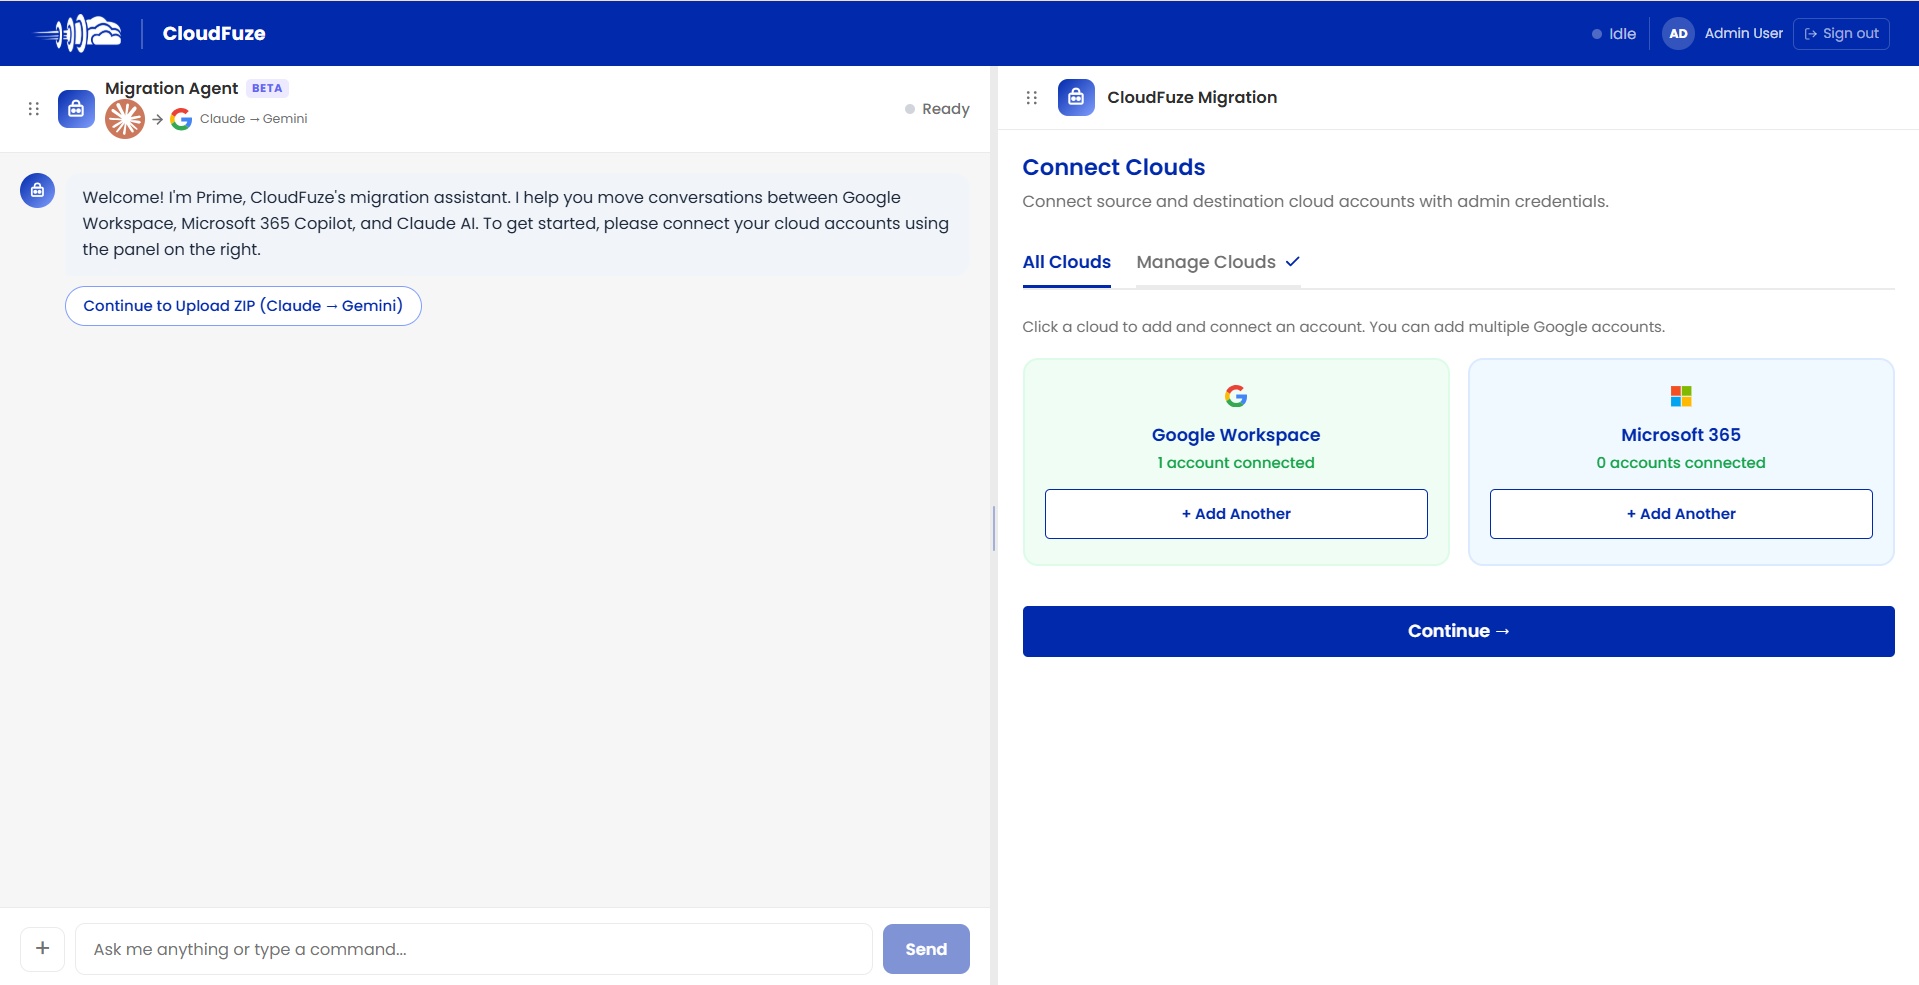The width and height of the screenshot is (1919, 985).
Task: Click the Prime welcome message bubble
Action: pyautogui.click(x=517, y=224)
